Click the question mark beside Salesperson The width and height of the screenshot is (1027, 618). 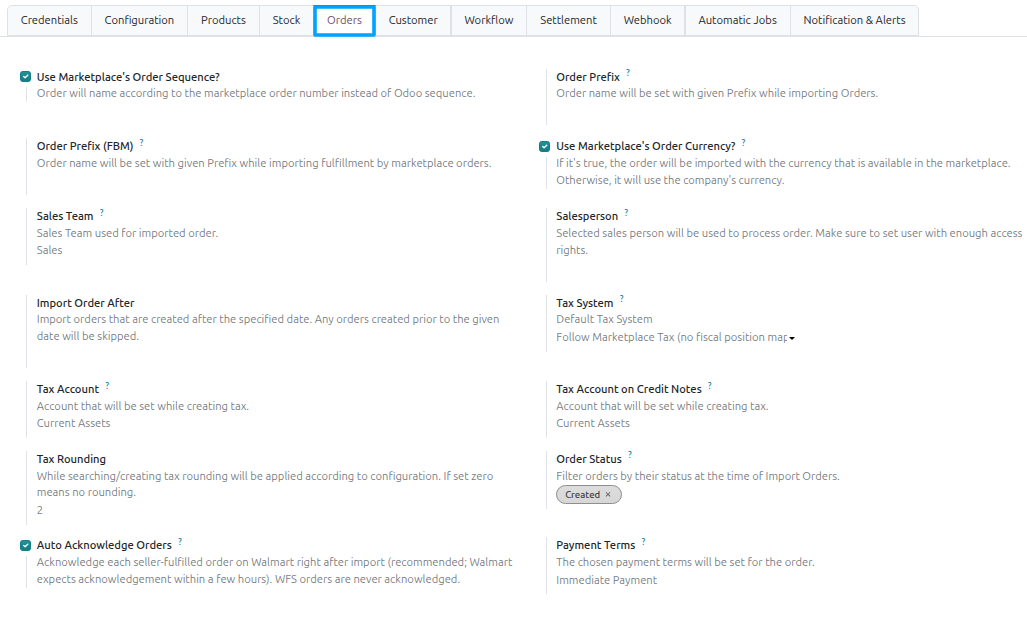(626, 211)
